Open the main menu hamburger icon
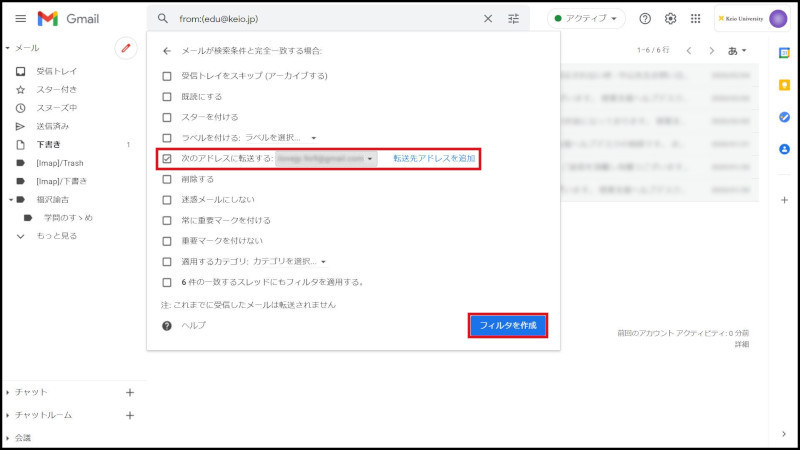This screenshot has height=450, width=800. coord(20,19)
